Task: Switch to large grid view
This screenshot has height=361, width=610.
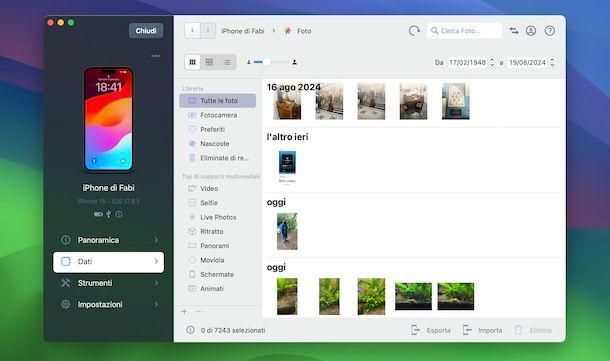Action: click(x=209, y=62)
